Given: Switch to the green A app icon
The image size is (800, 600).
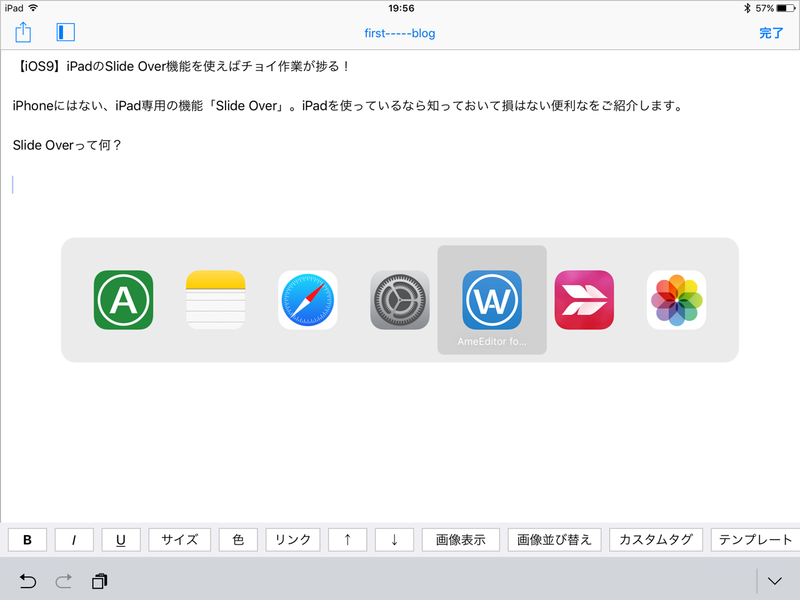Looking at the screenshot, I should tap(123, 300).
